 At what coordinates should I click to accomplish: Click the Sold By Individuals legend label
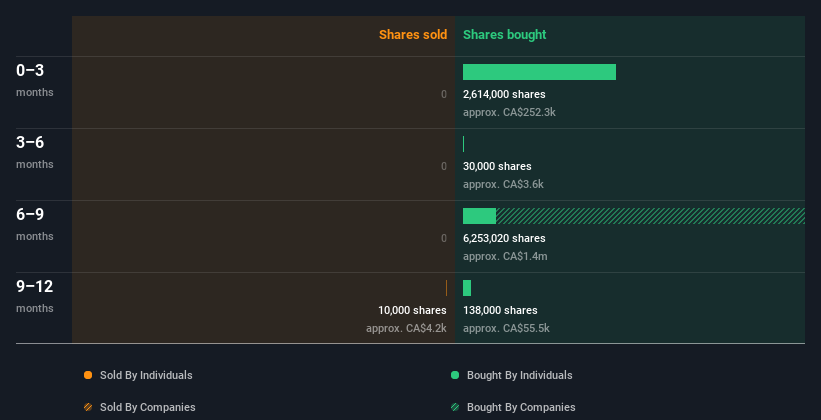point(146,375)
